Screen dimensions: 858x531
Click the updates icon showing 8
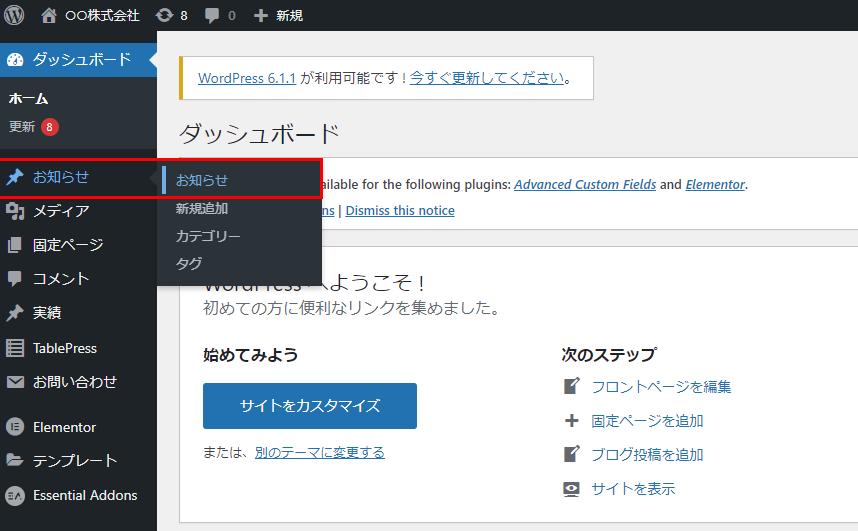pyautogui.click(x=165, y=15)
